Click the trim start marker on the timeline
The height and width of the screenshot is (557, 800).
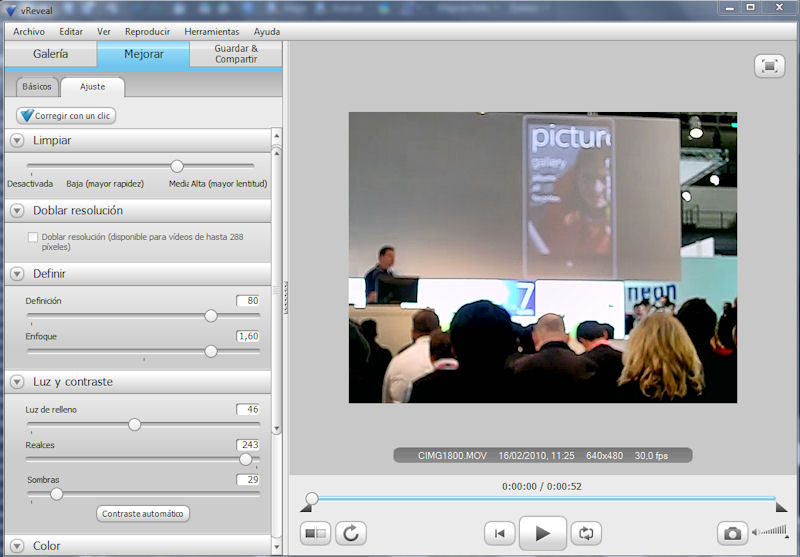306,508
